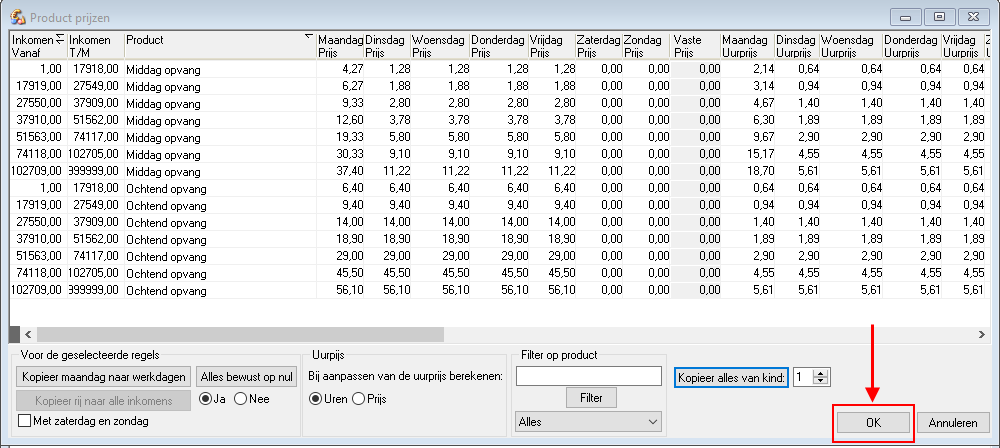
Task: Choose Prijs for uurprijs calculation
Action: tap(357, 400)
